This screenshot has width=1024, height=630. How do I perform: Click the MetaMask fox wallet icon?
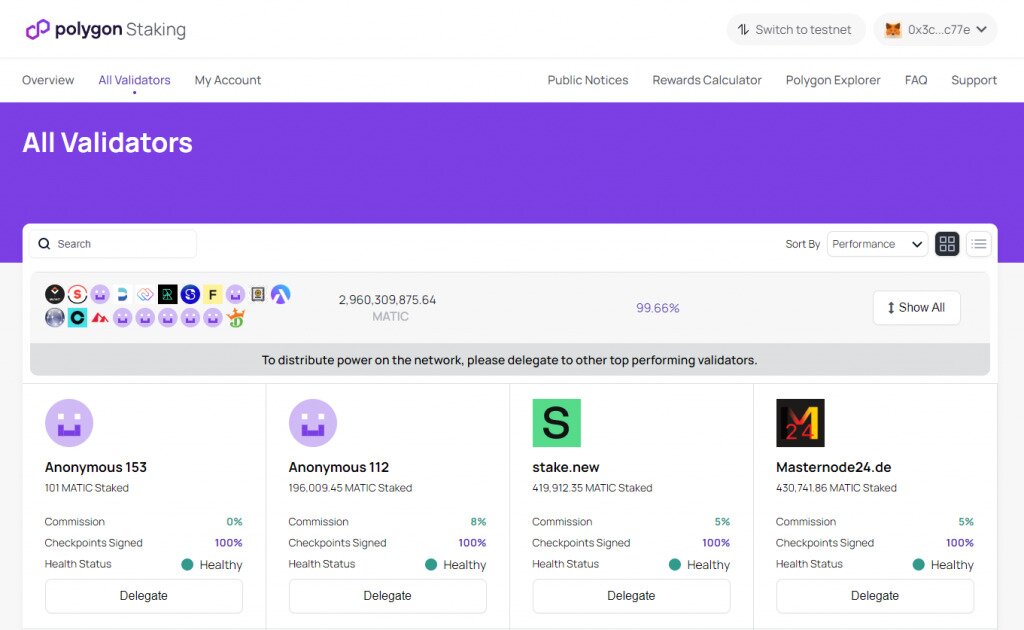pos(893,30)
